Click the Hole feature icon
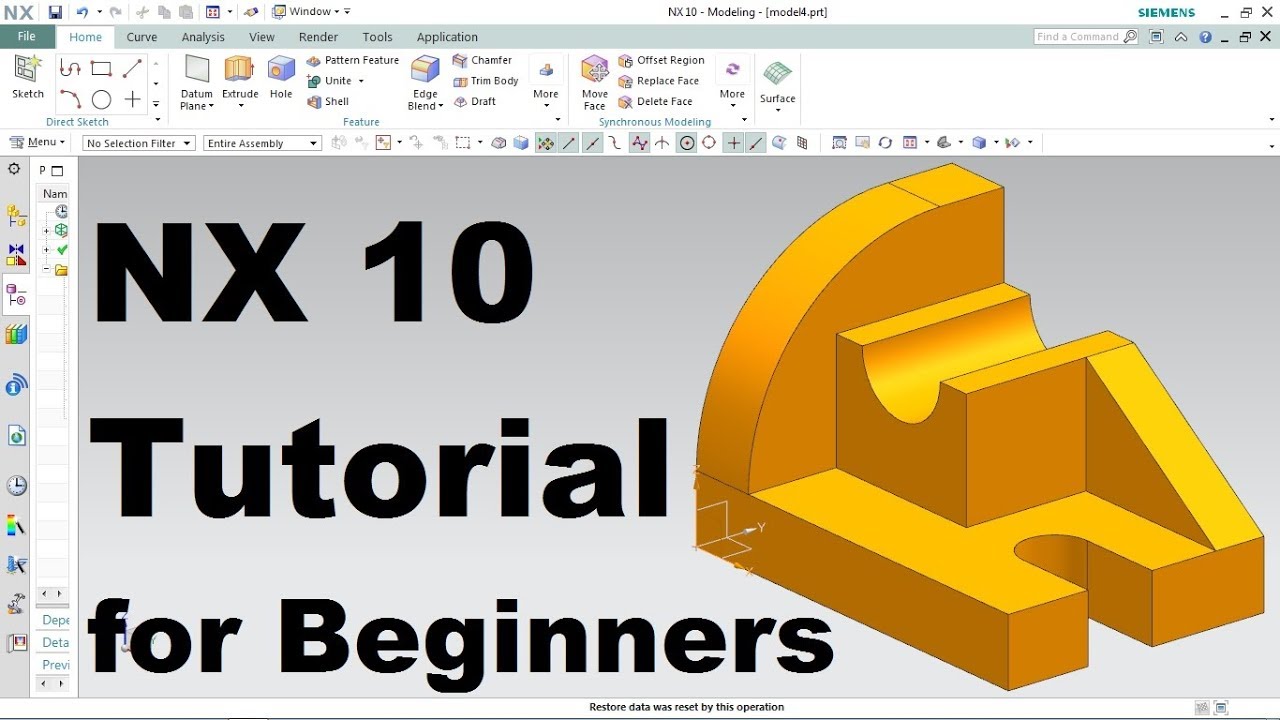Image resolution: width=1280 pixels, height=720 pixels. coord(281,70)
